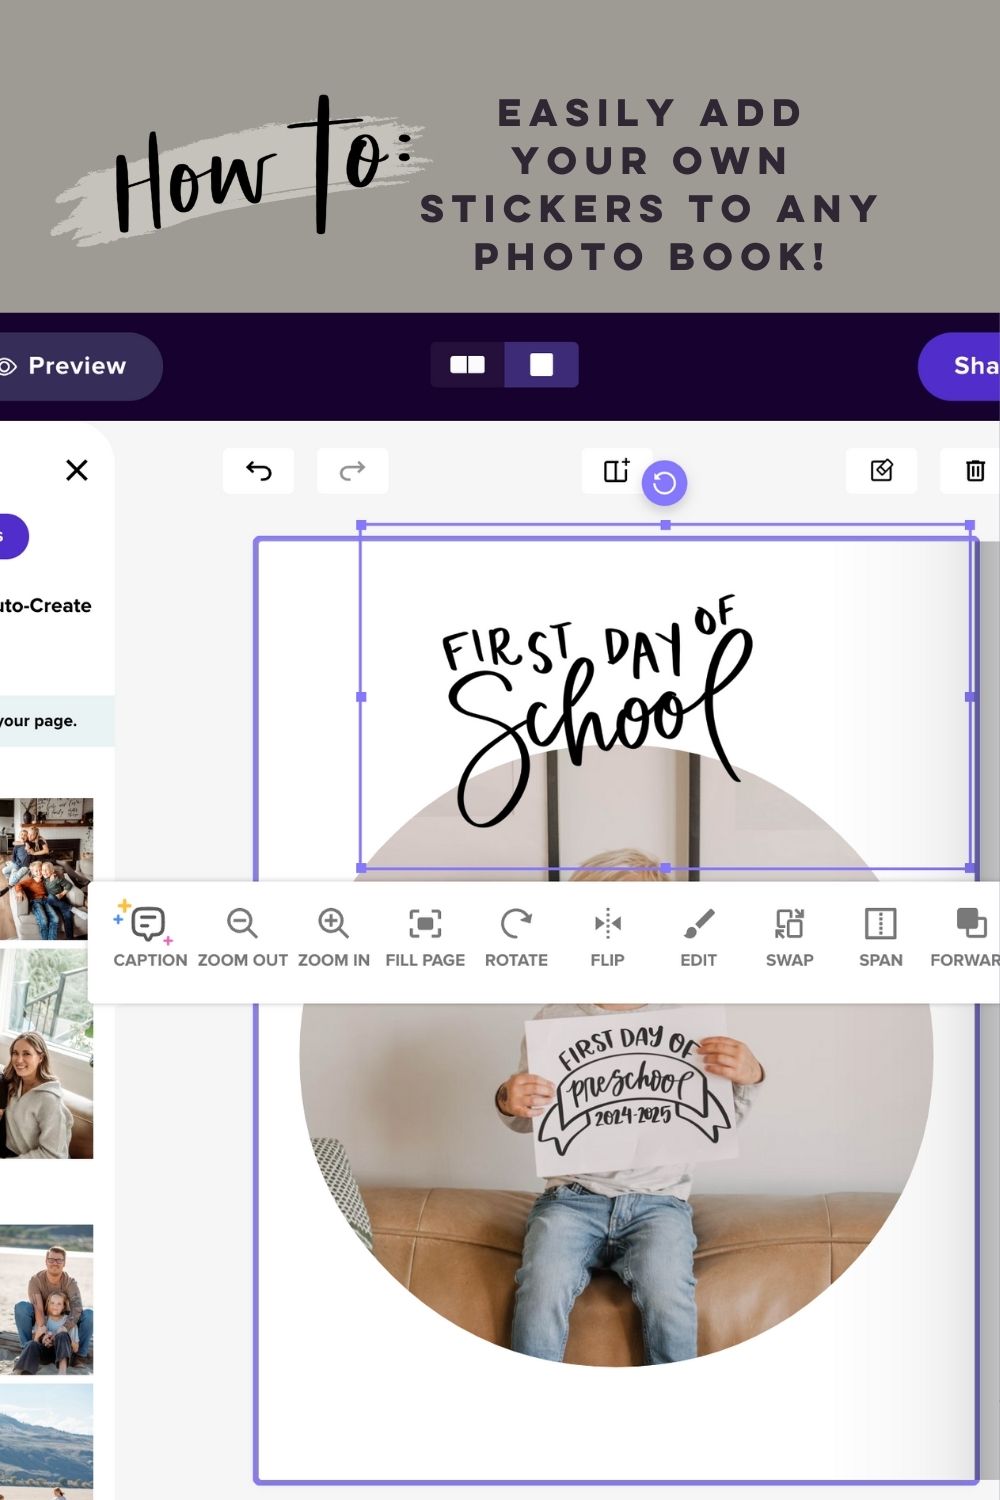Redo the last change
The width and height of the screenshot is (1000, 1500).
click(353, 470)
